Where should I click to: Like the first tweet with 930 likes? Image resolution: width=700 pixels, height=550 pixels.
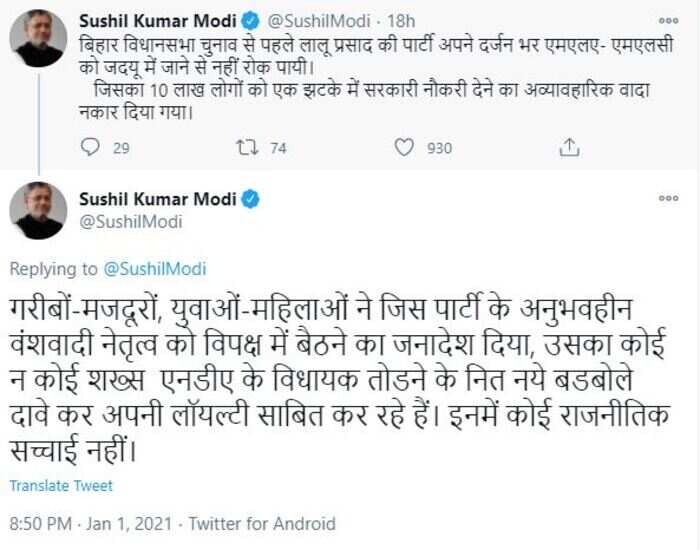click(x=404, y=147)
